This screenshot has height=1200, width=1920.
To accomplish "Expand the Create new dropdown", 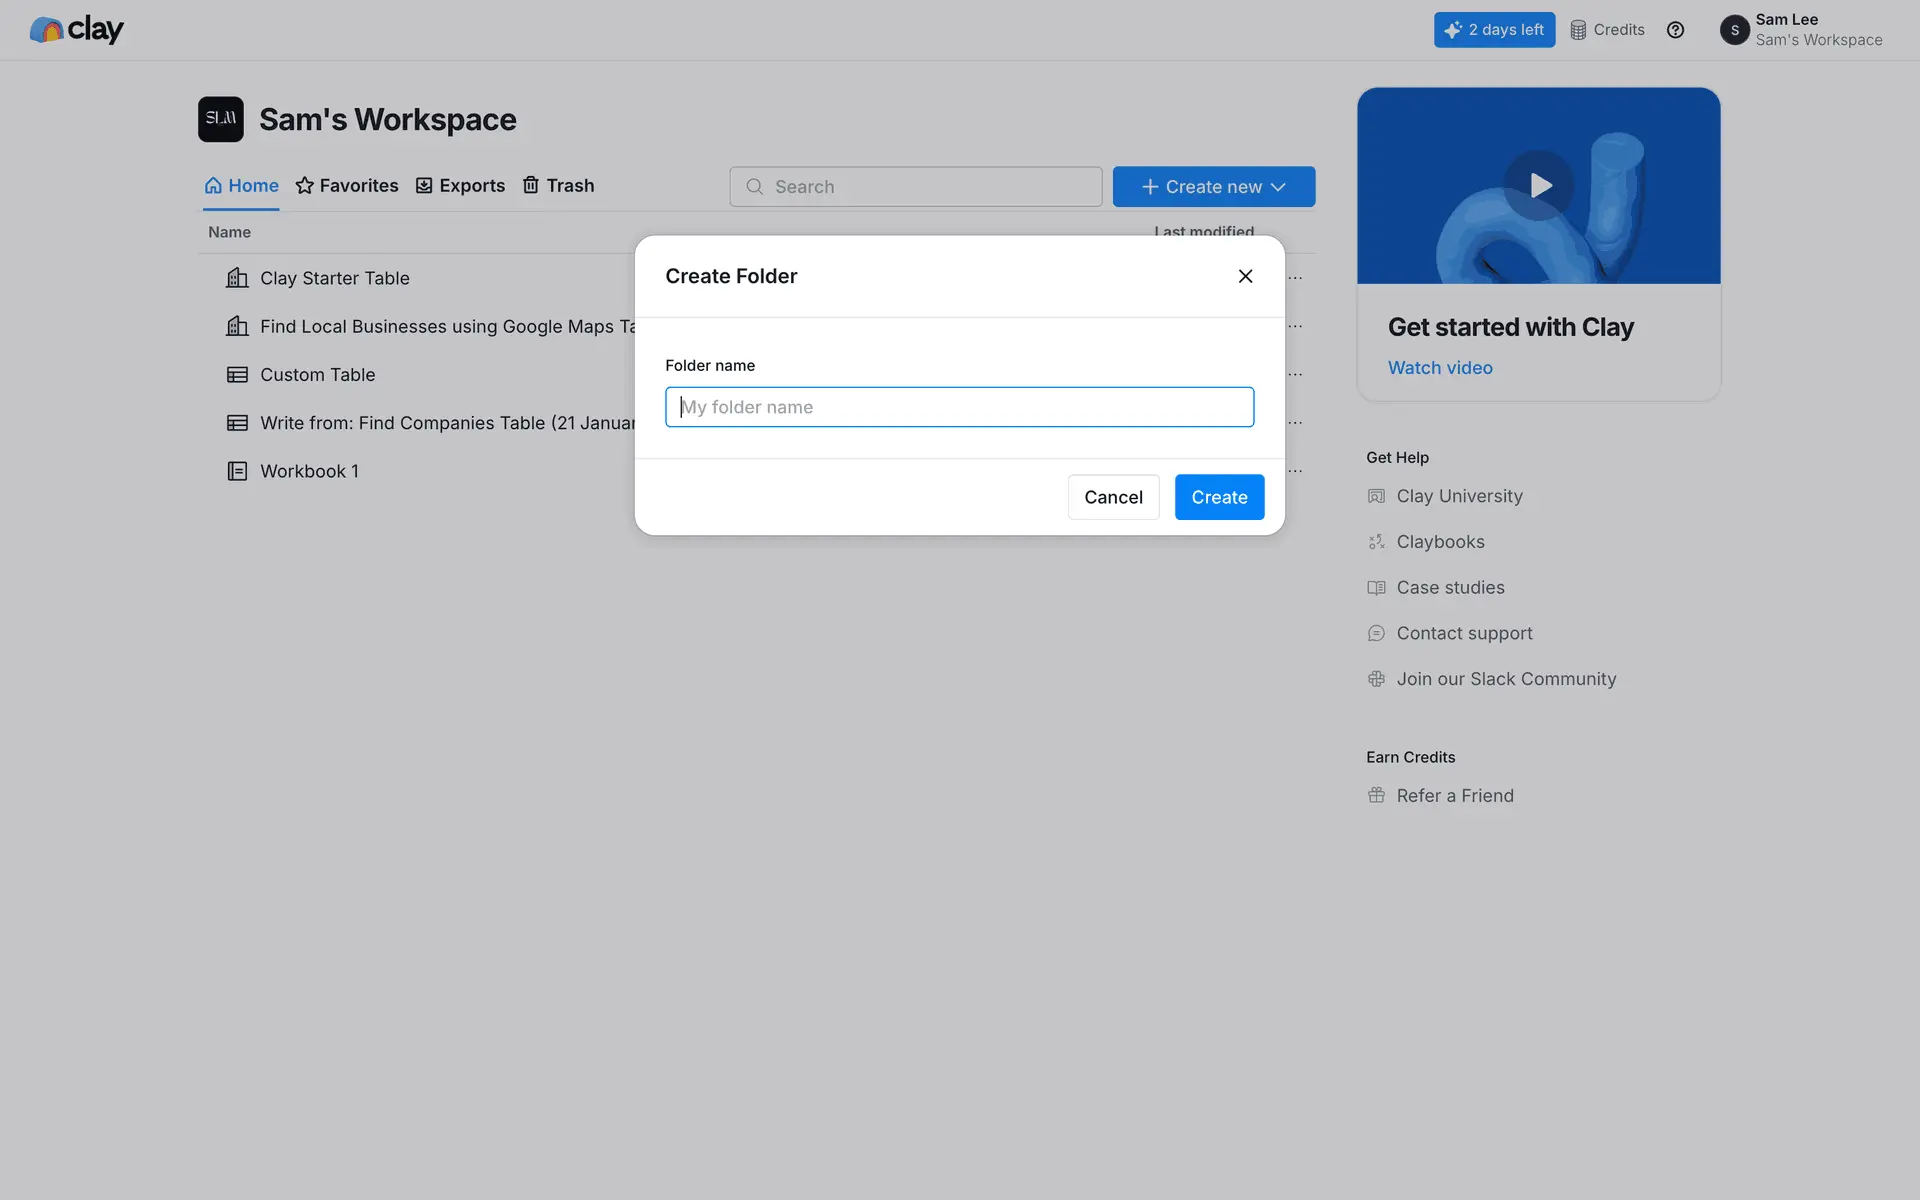I will pyautogui.click(x=1213, y=187).
